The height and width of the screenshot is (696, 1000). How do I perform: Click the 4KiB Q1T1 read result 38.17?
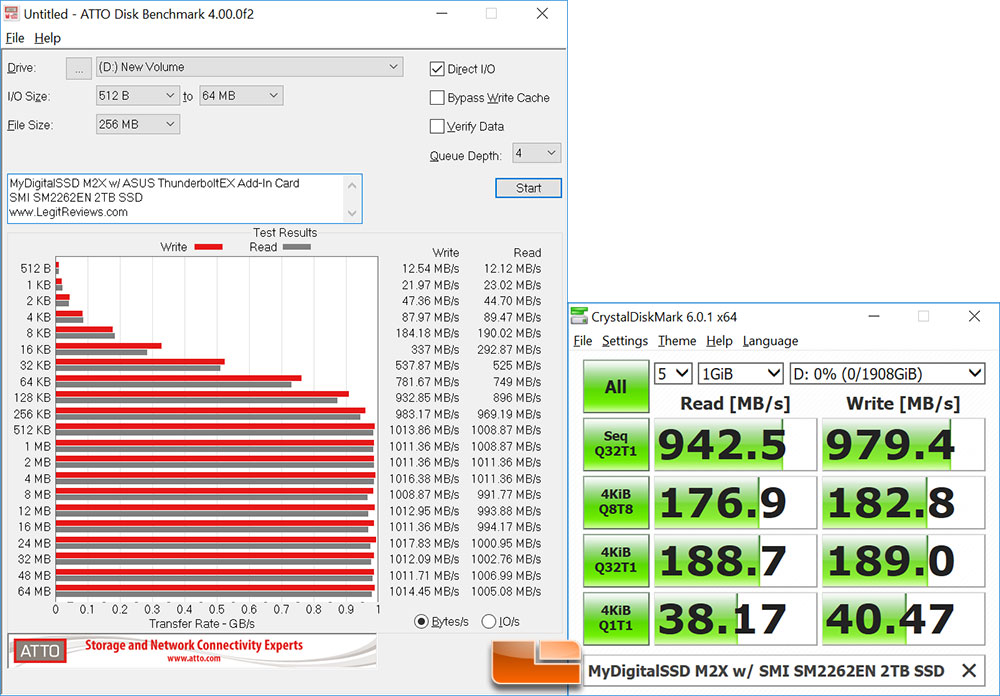point(735,619)
